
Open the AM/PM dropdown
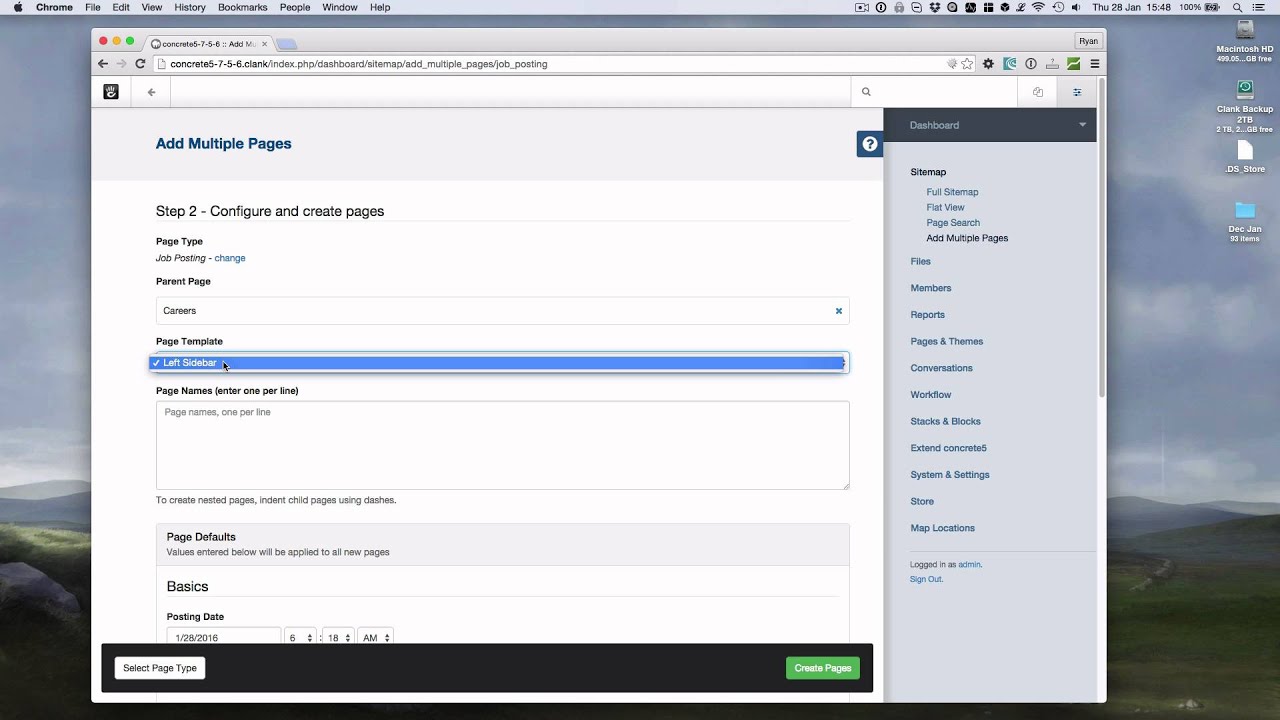[375, 637]
